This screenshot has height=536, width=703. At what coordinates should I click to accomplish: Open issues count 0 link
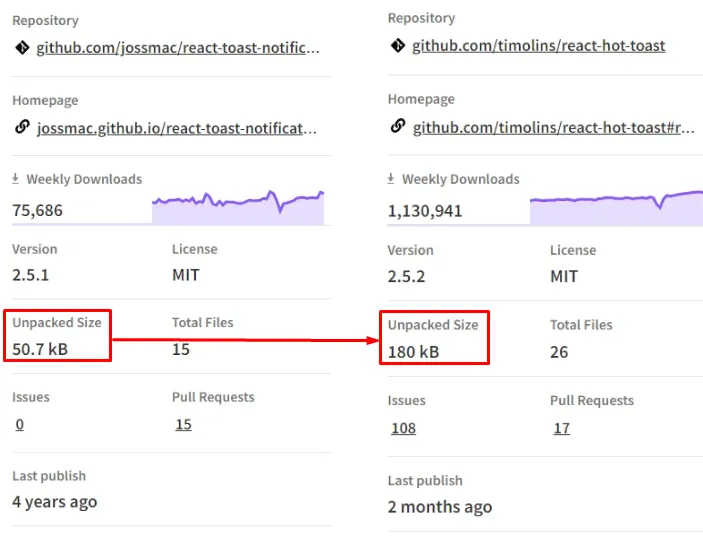[x=19, y=424]
